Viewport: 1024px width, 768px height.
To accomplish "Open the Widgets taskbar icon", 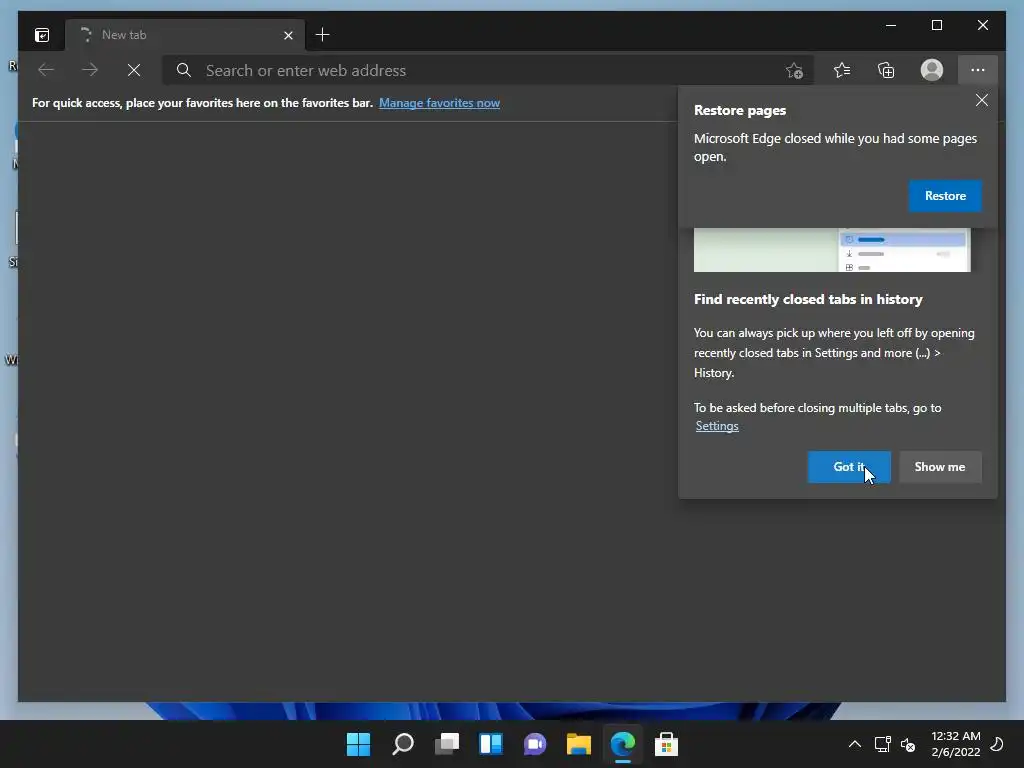I will click(490, 744).
